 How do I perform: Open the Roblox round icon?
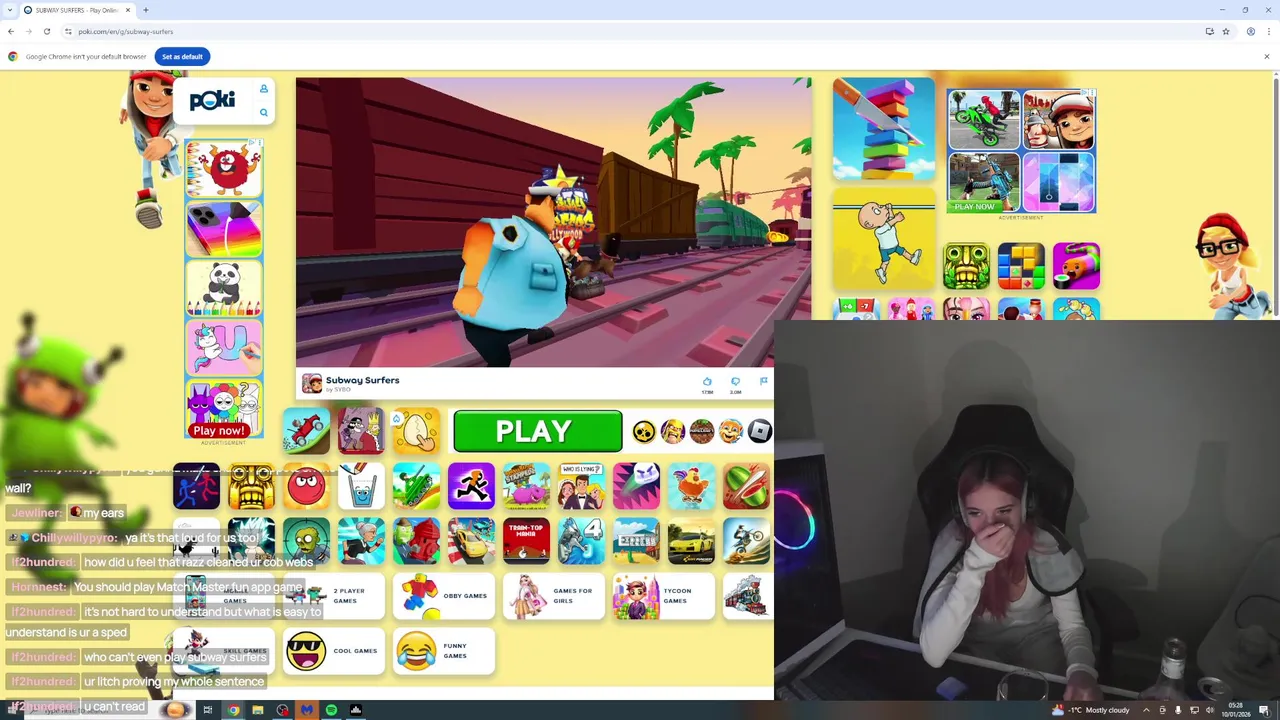760,431
